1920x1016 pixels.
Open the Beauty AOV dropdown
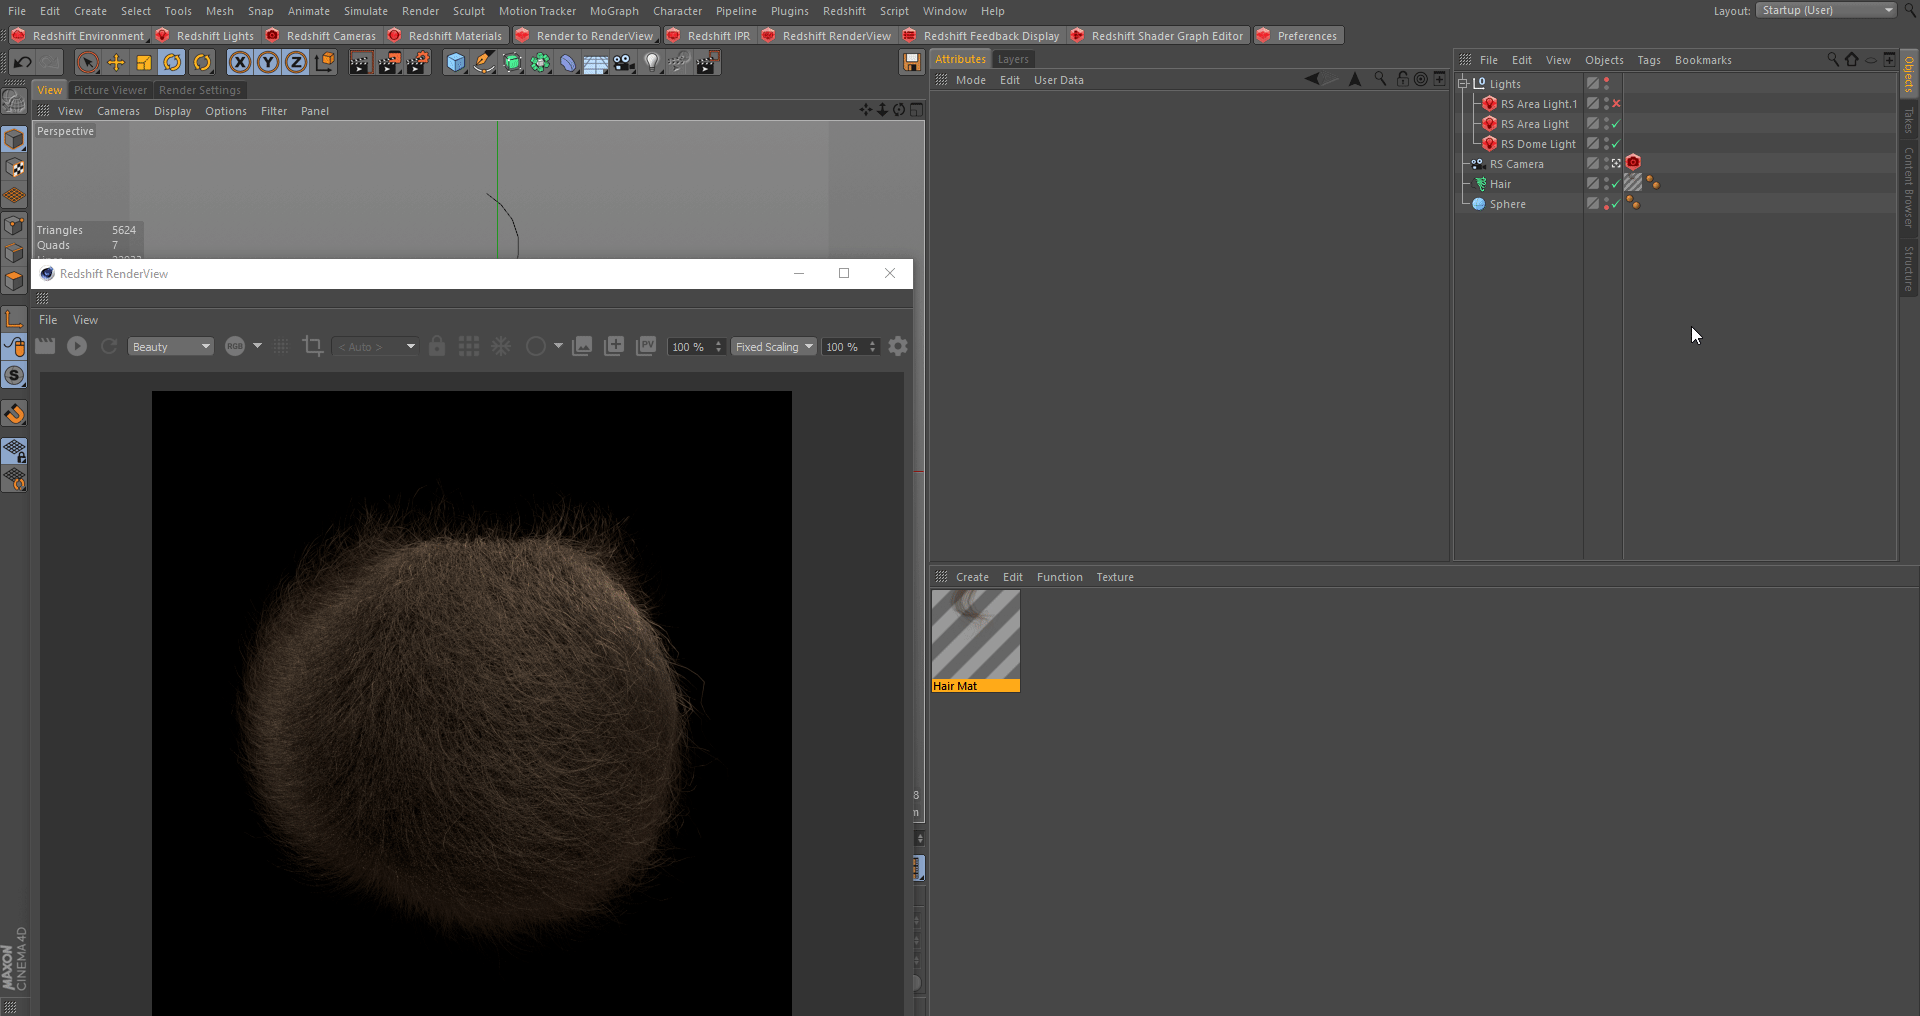pyautogui.click(x=171, y=347)
